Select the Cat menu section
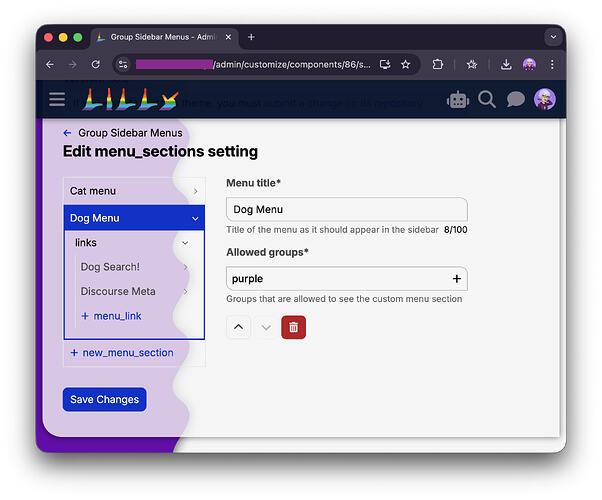The width and height of the screenshot is (602, 500). click(x=134, y=191)
